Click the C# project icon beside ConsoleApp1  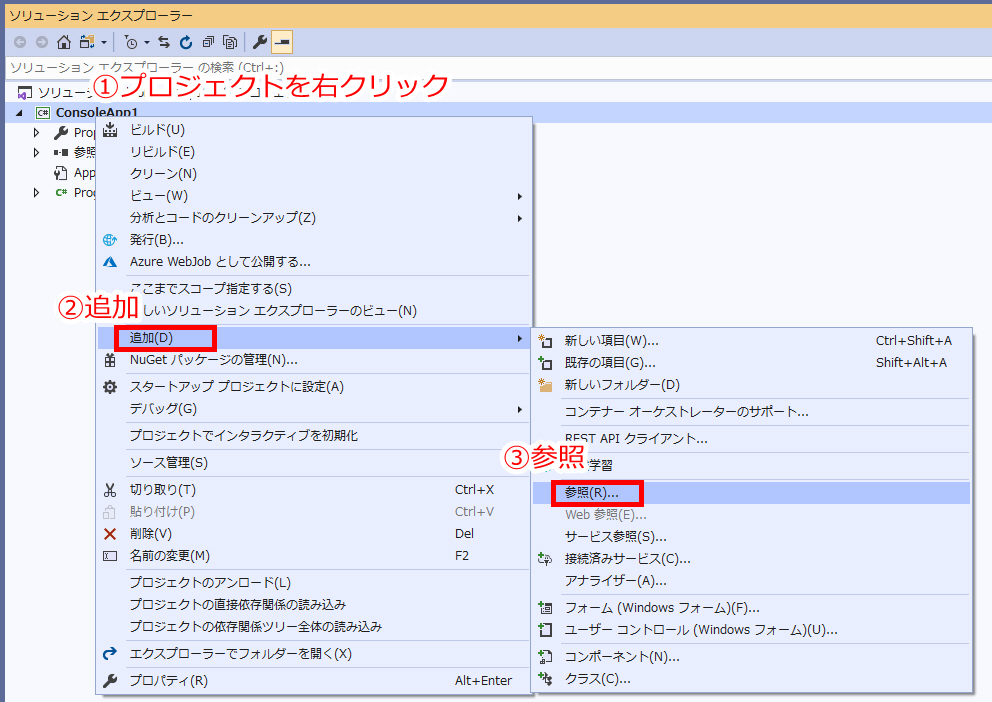pos(43,113)
